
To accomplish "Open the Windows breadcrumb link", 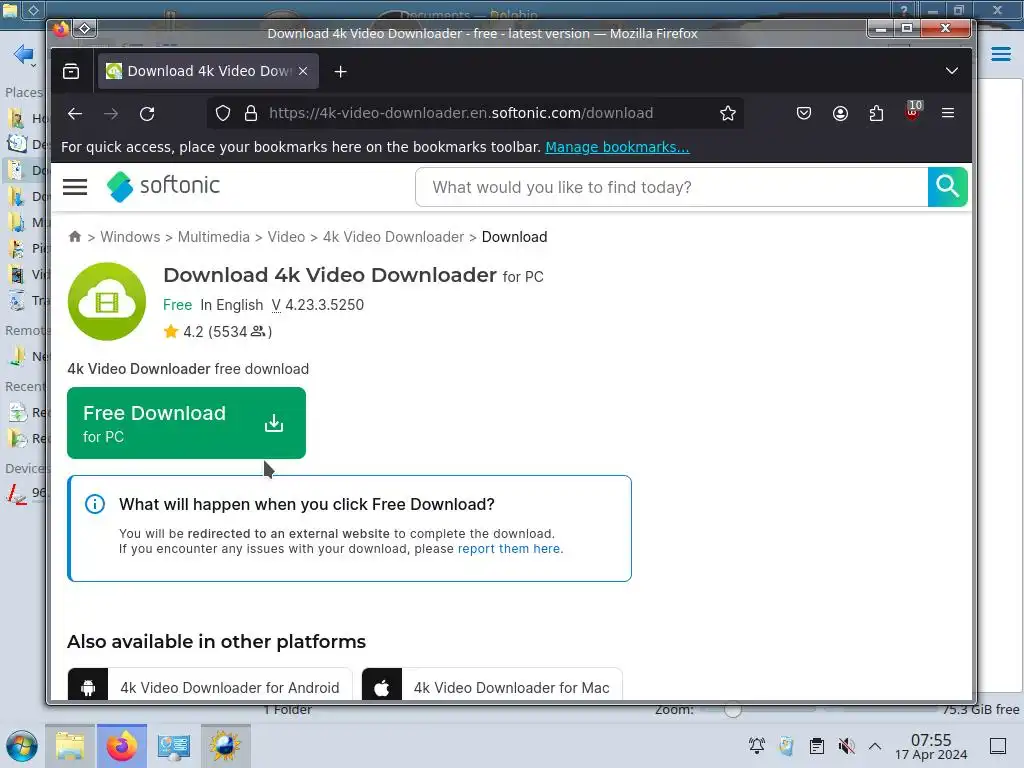I will tap(130, 237).
